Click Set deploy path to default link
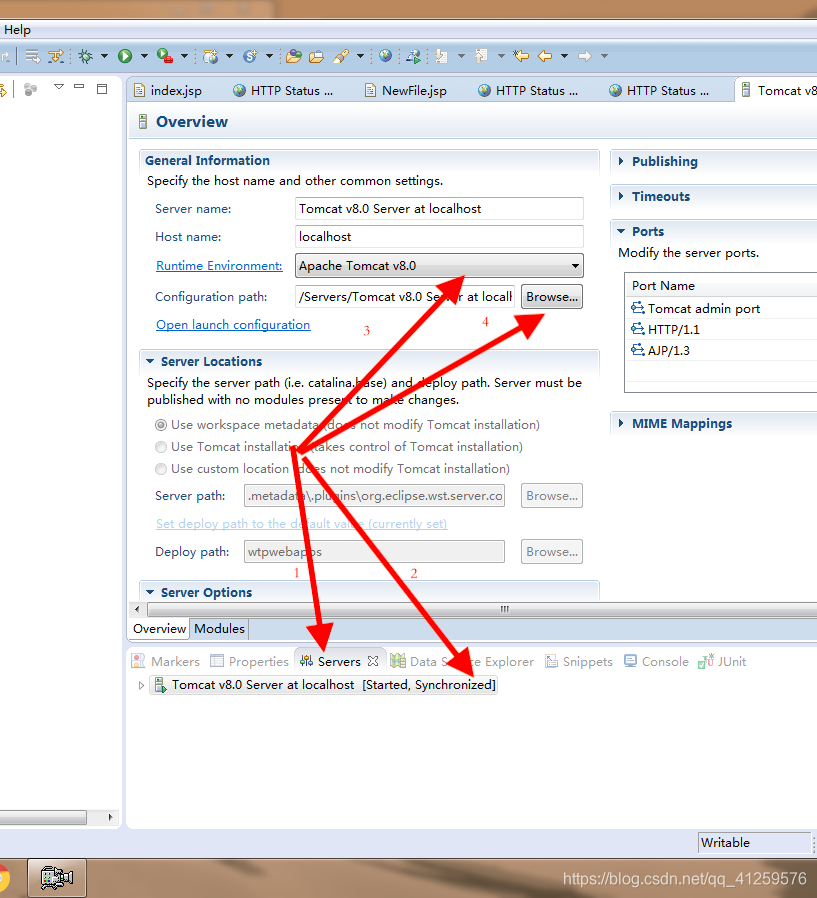Screen dimensions: 817x898 [x=302, y=523]
